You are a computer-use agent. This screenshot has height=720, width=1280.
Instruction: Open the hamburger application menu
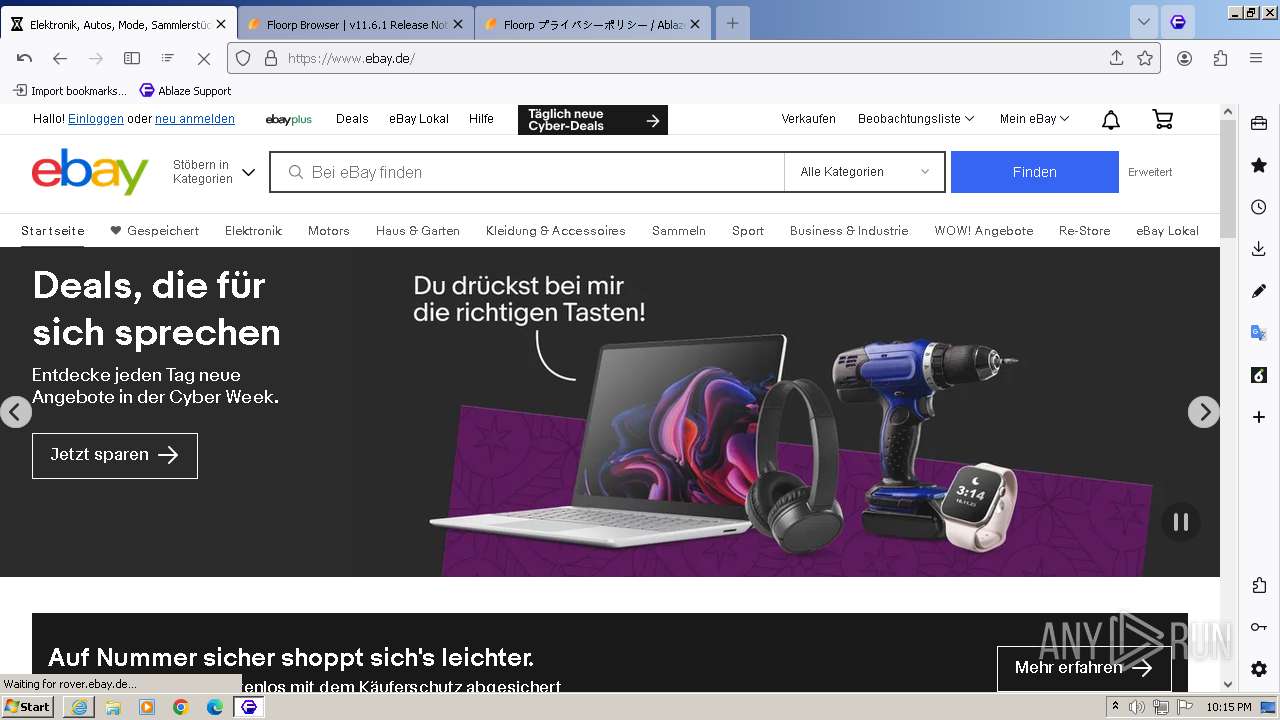(1256, 58)
